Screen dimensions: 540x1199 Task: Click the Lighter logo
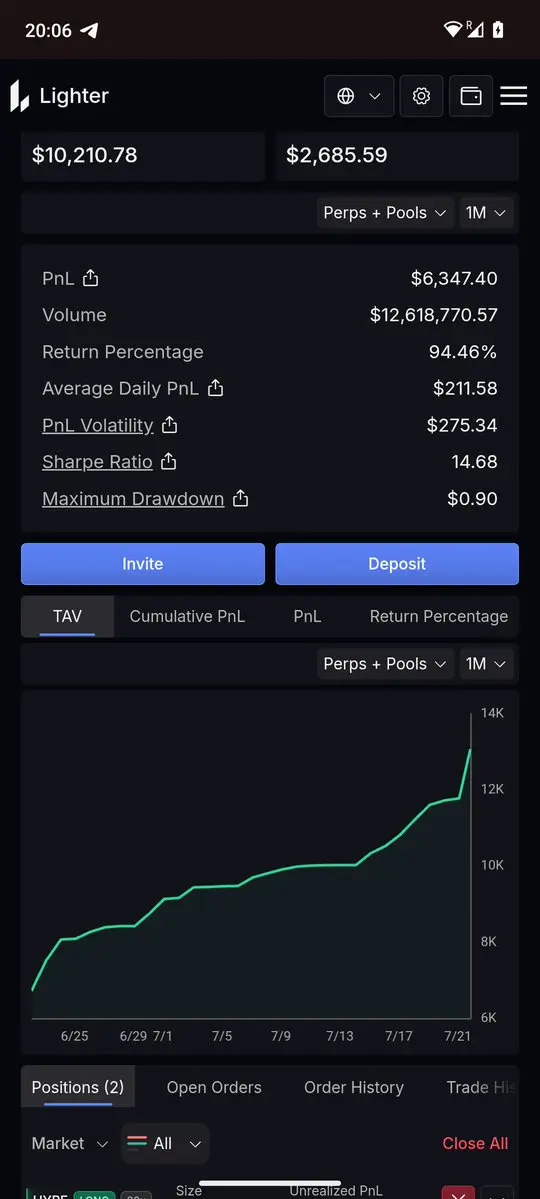pyautogui.click(x=60, y=96)
